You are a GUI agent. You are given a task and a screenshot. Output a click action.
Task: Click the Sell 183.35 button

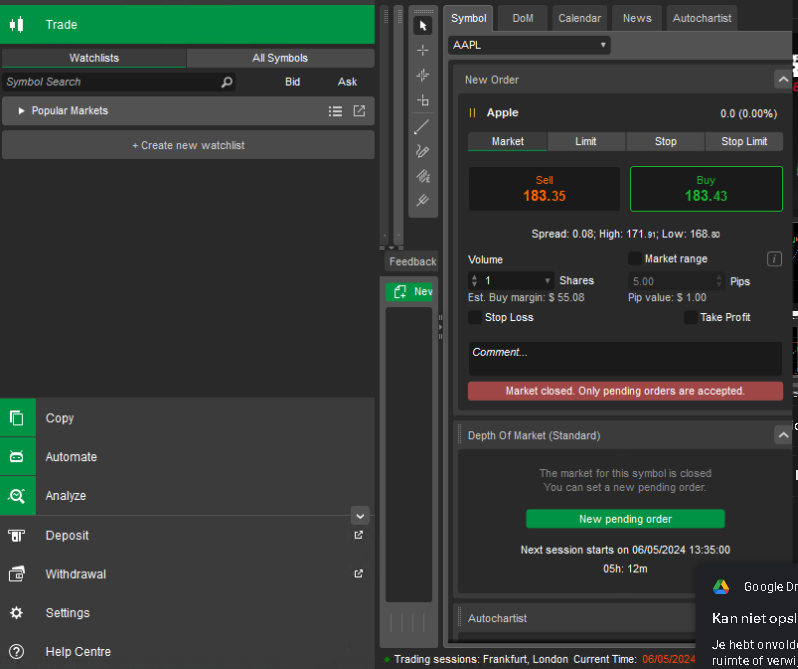point(544,189)
